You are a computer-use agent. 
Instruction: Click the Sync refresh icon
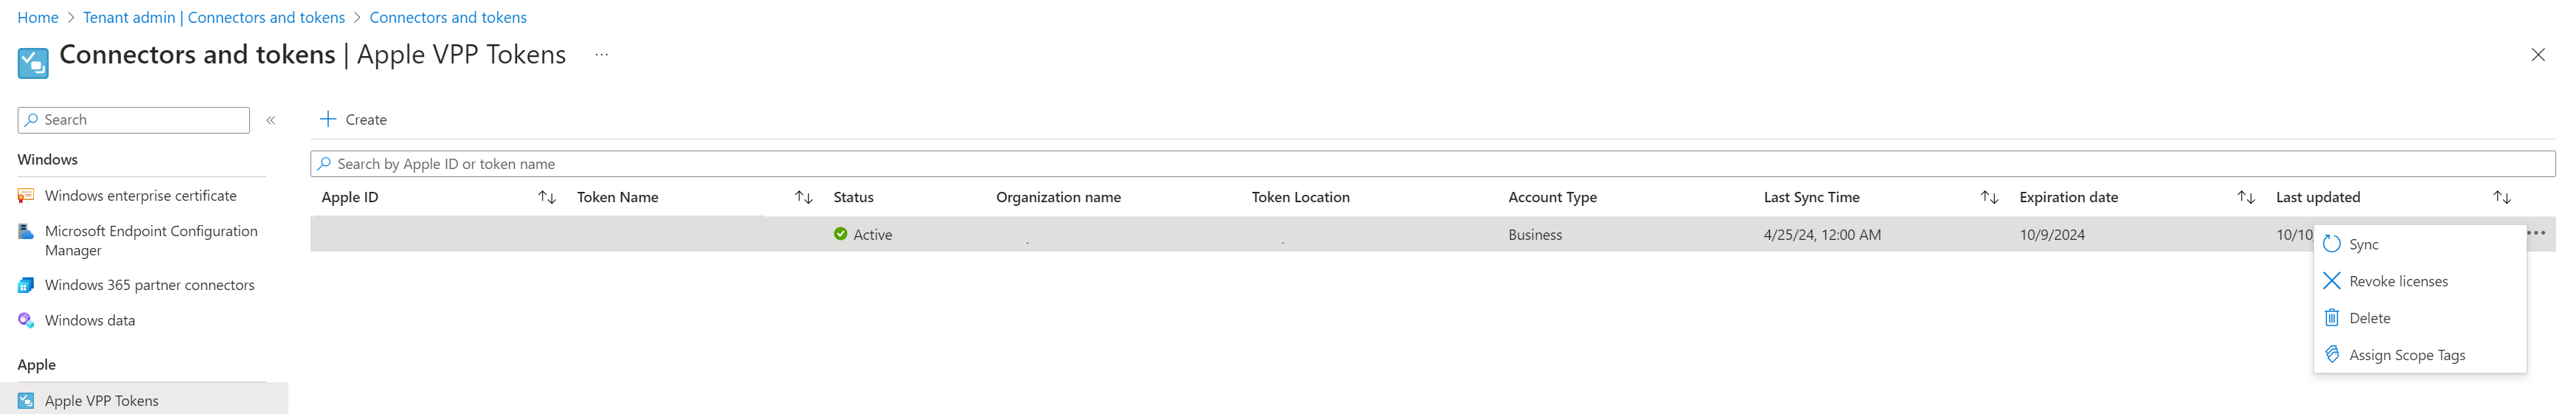click(x=2331, y=244)
